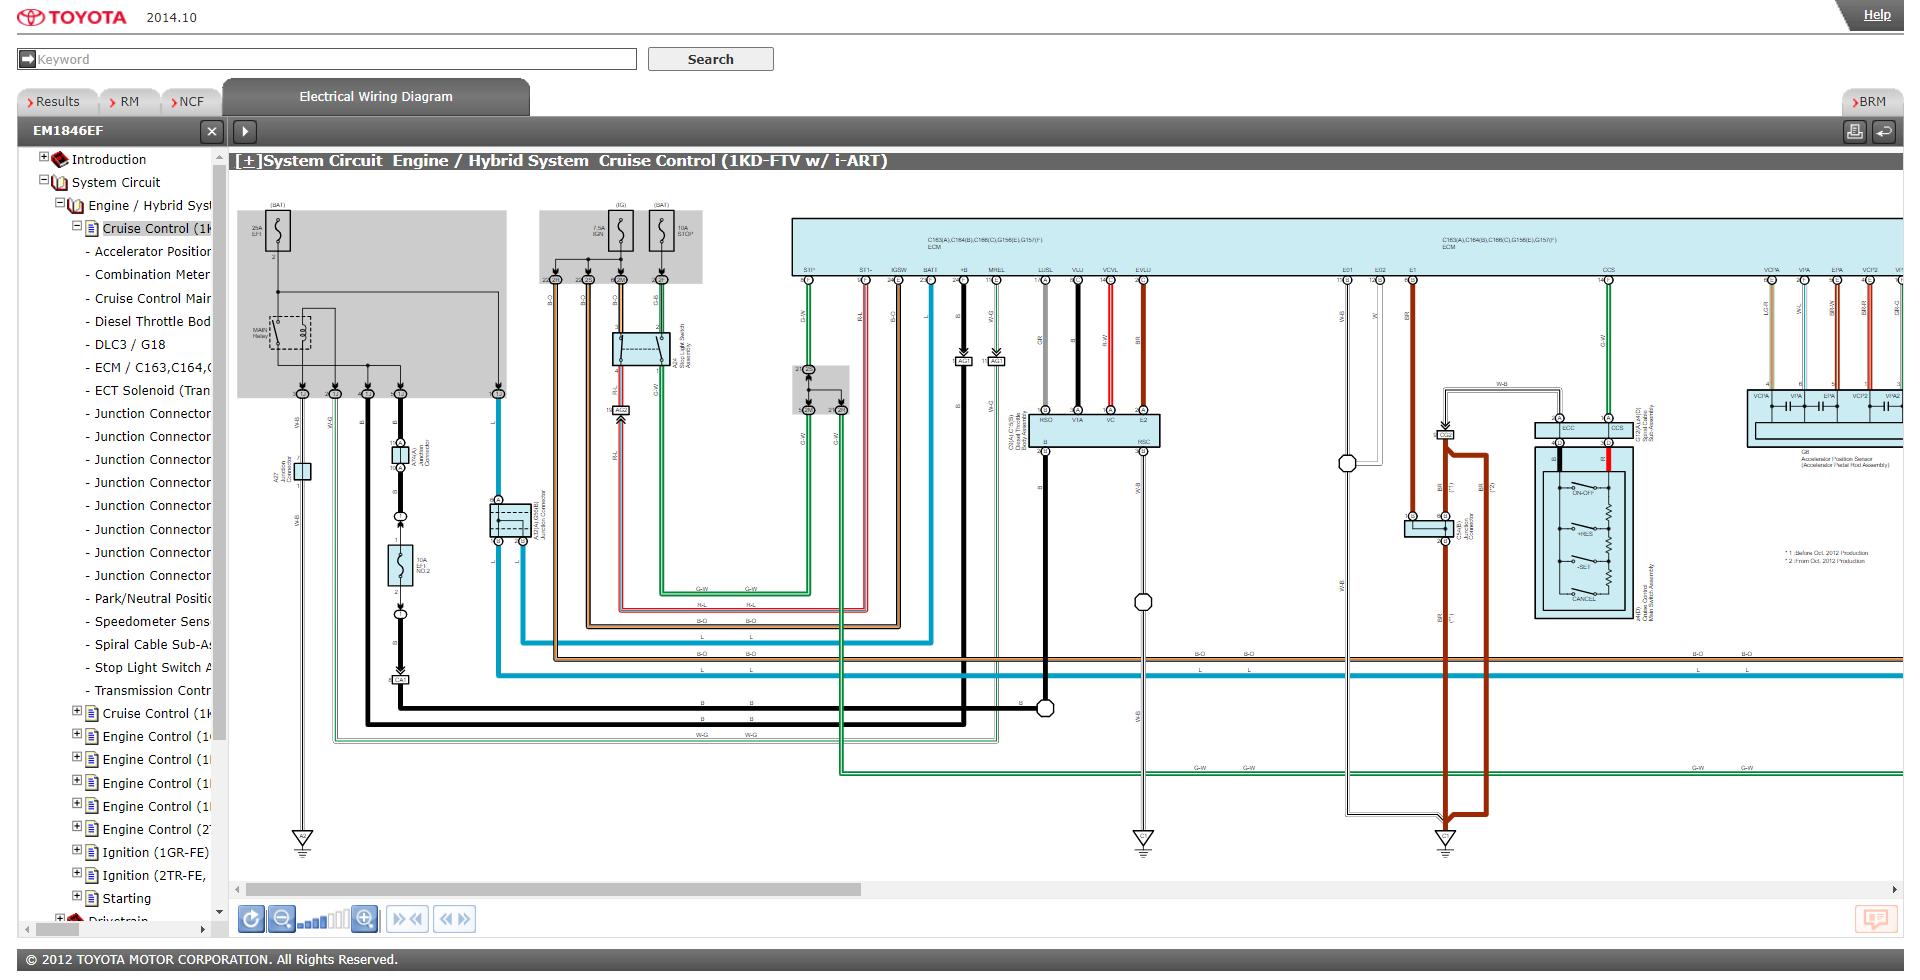
Task: Click the Introduction book icon
Action: coord(60,159)
